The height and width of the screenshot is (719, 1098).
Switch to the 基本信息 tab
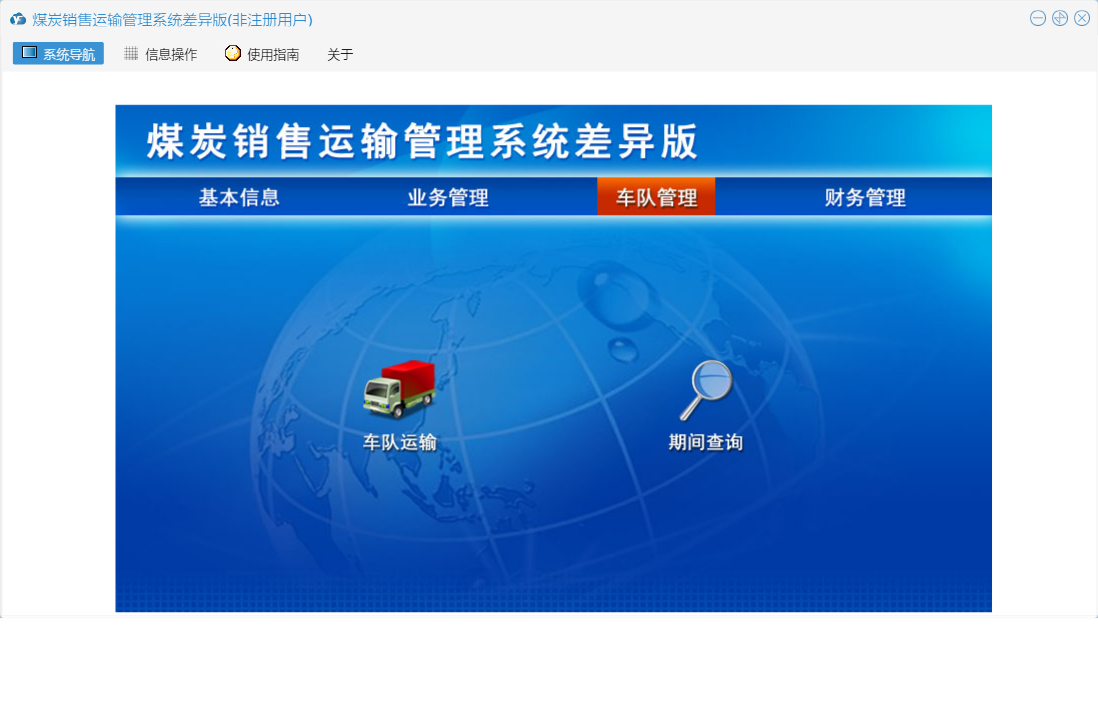tap(239, 197)
